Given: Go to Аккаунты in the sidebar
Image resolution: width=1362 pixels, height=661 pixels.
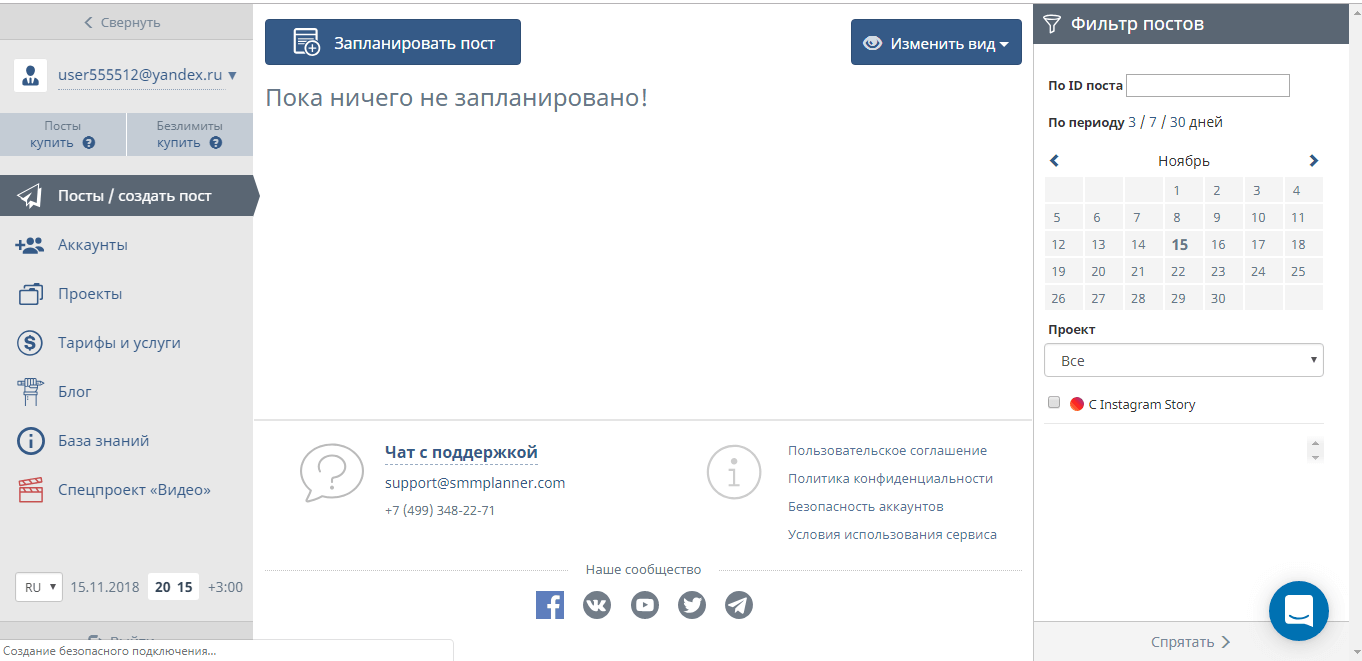Looking at the screenshot, I should click(93, 245).
